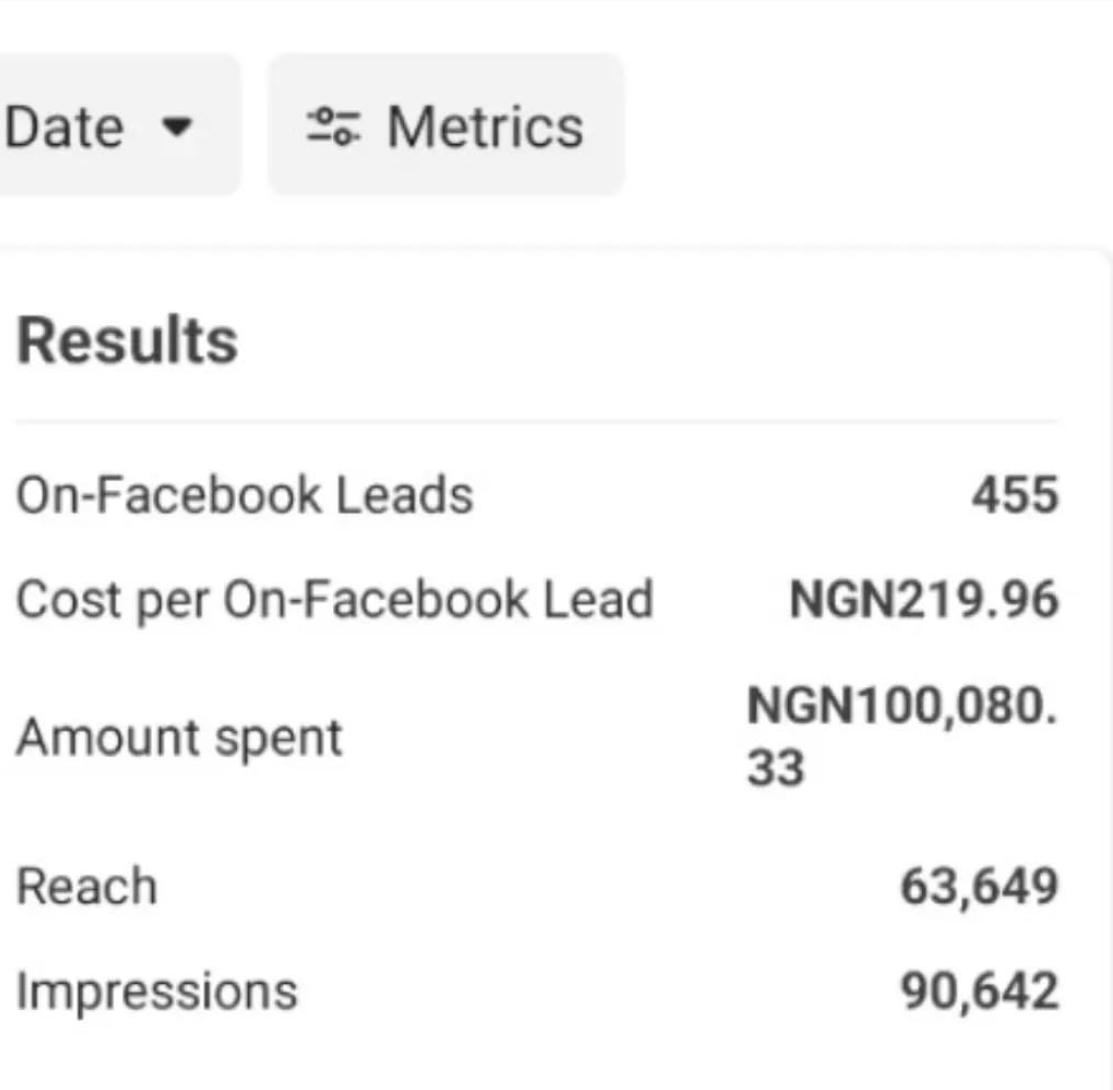
Task: Click the Reach metric label
Action: (x=87, y=887)
